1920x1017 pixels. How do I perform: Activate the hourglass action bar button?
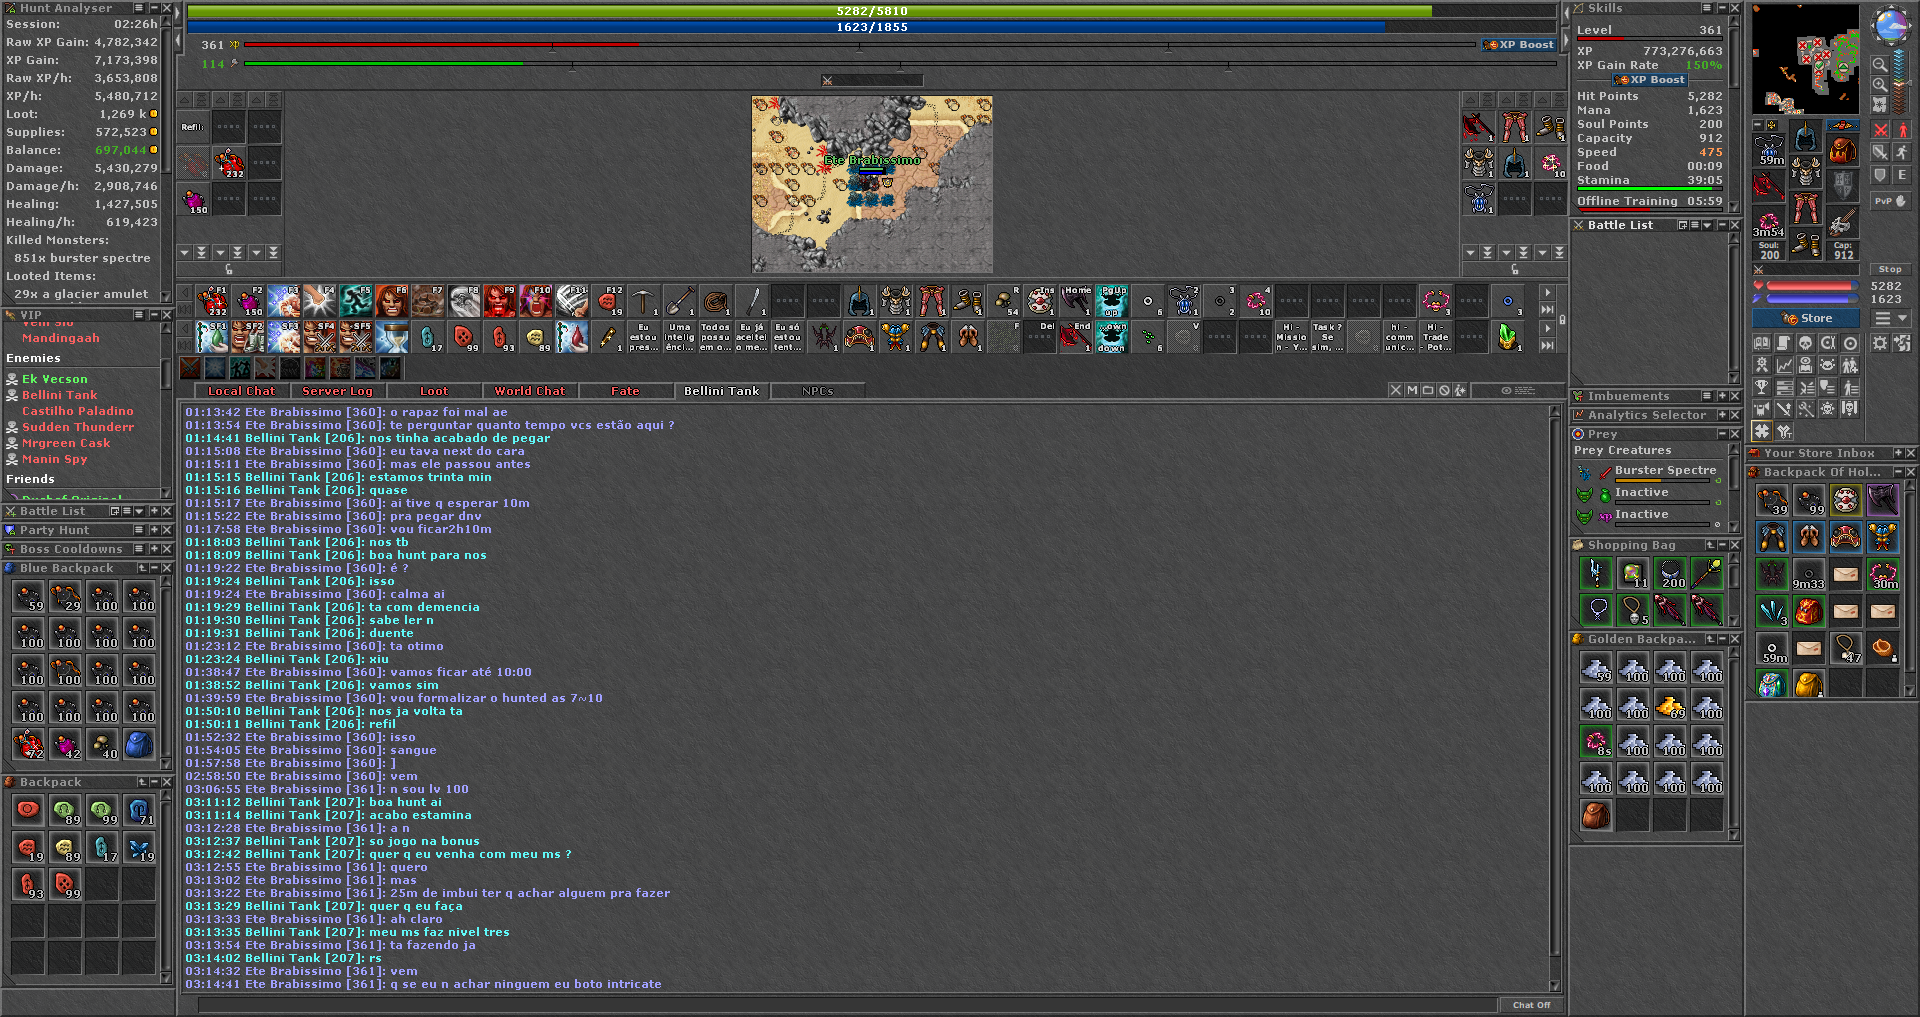coord(392,337)
